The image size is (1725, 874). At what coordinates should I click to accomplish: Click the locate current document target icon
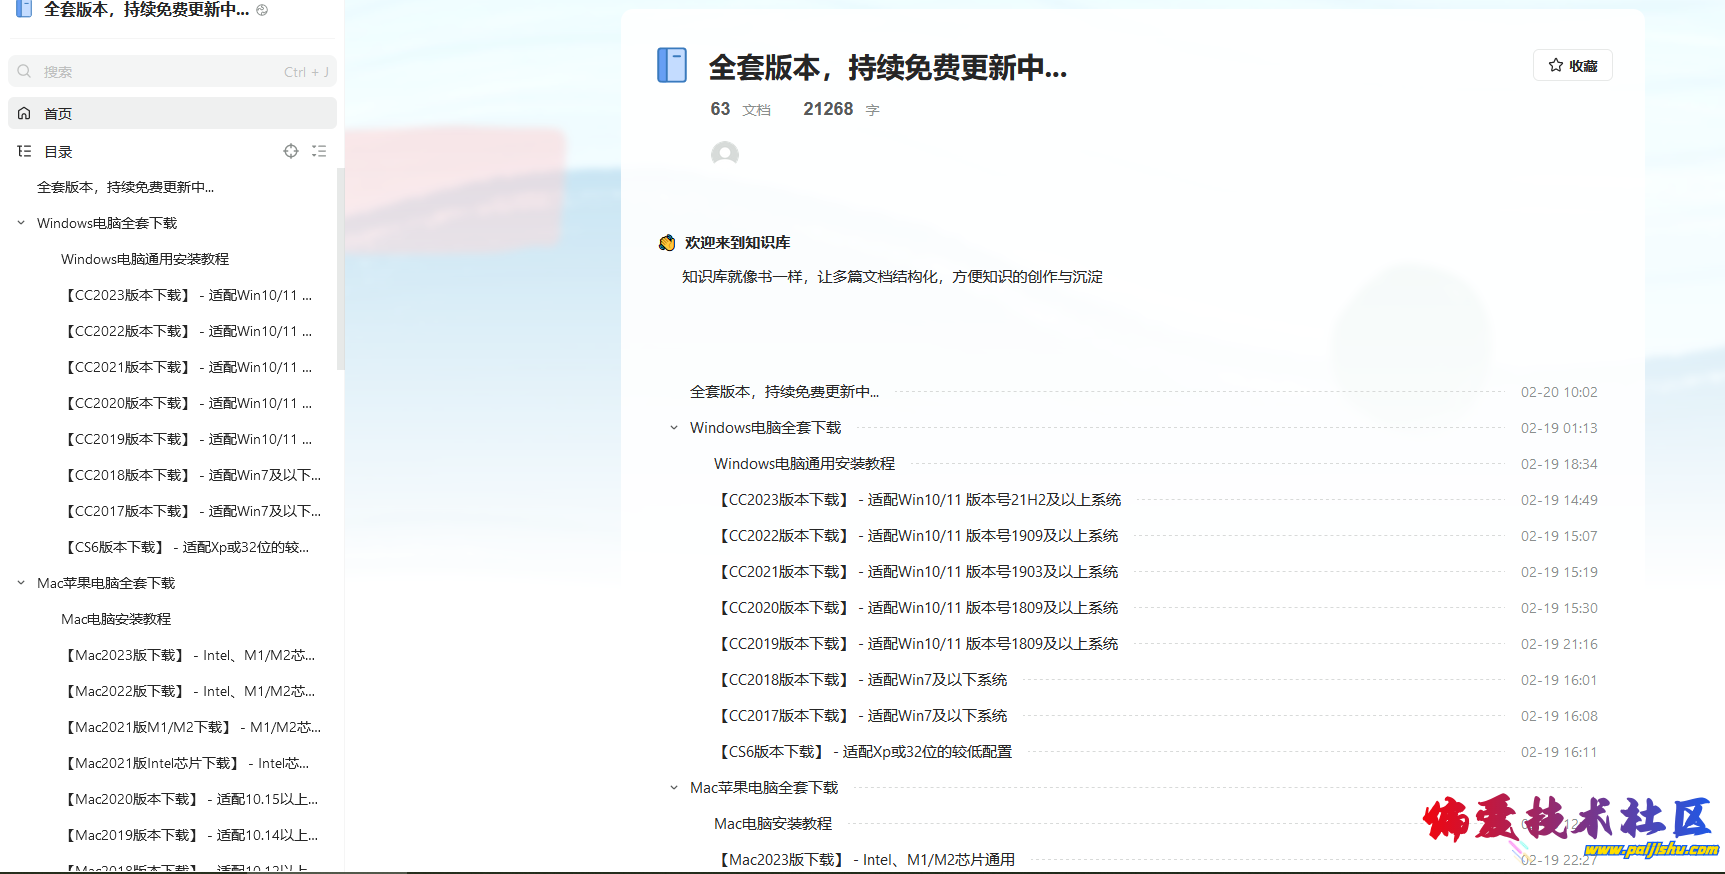point(291,151)
